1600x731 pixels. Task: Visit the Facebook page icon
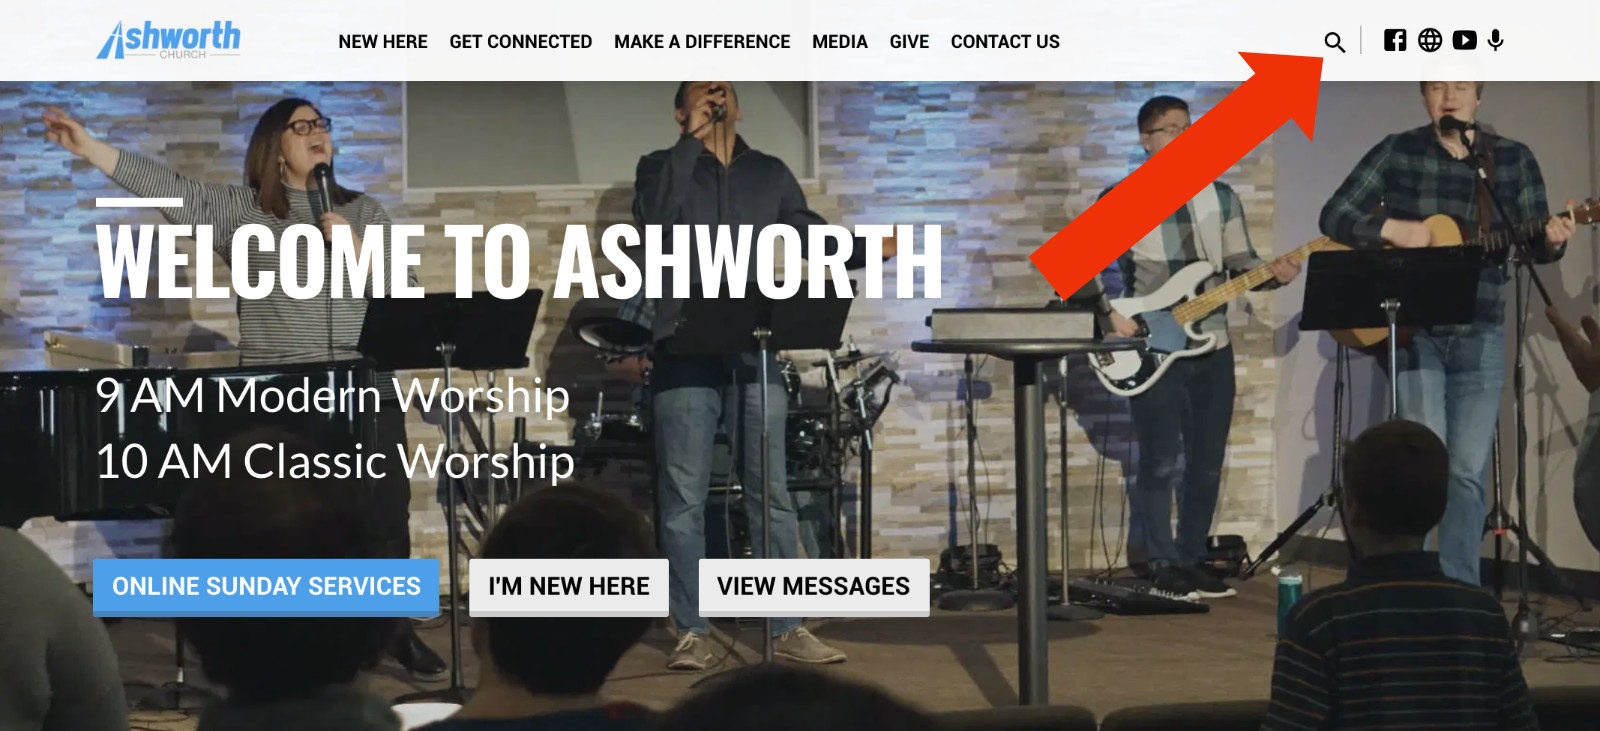point(1395,40)
